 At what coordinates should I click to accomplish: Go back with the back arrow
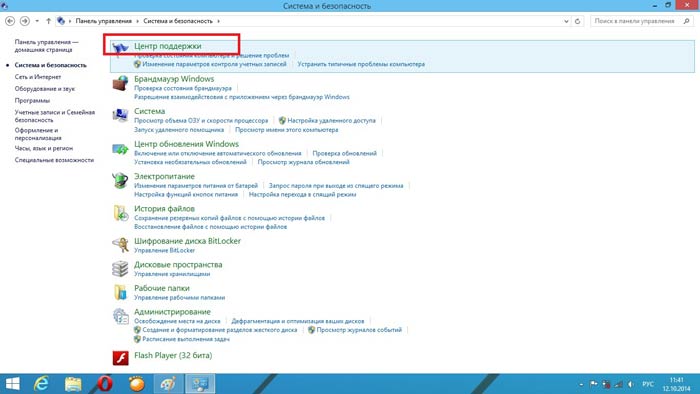(10, 21)
